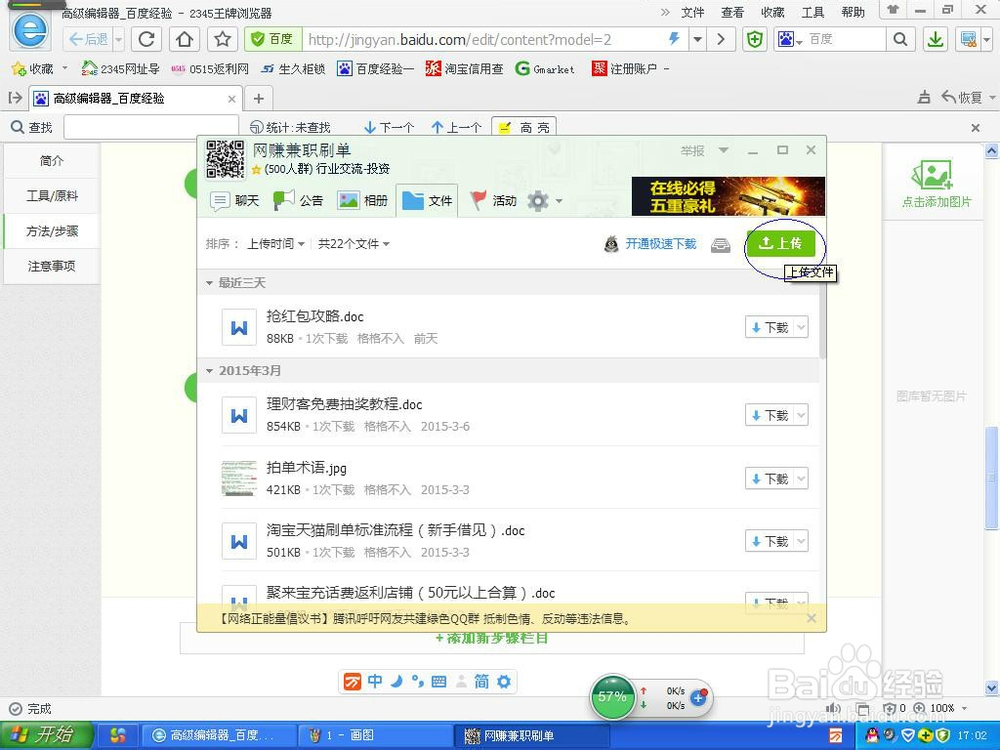1000x750 pixels.
Task: Open the 相册 album tab
Action: point(362,201)
